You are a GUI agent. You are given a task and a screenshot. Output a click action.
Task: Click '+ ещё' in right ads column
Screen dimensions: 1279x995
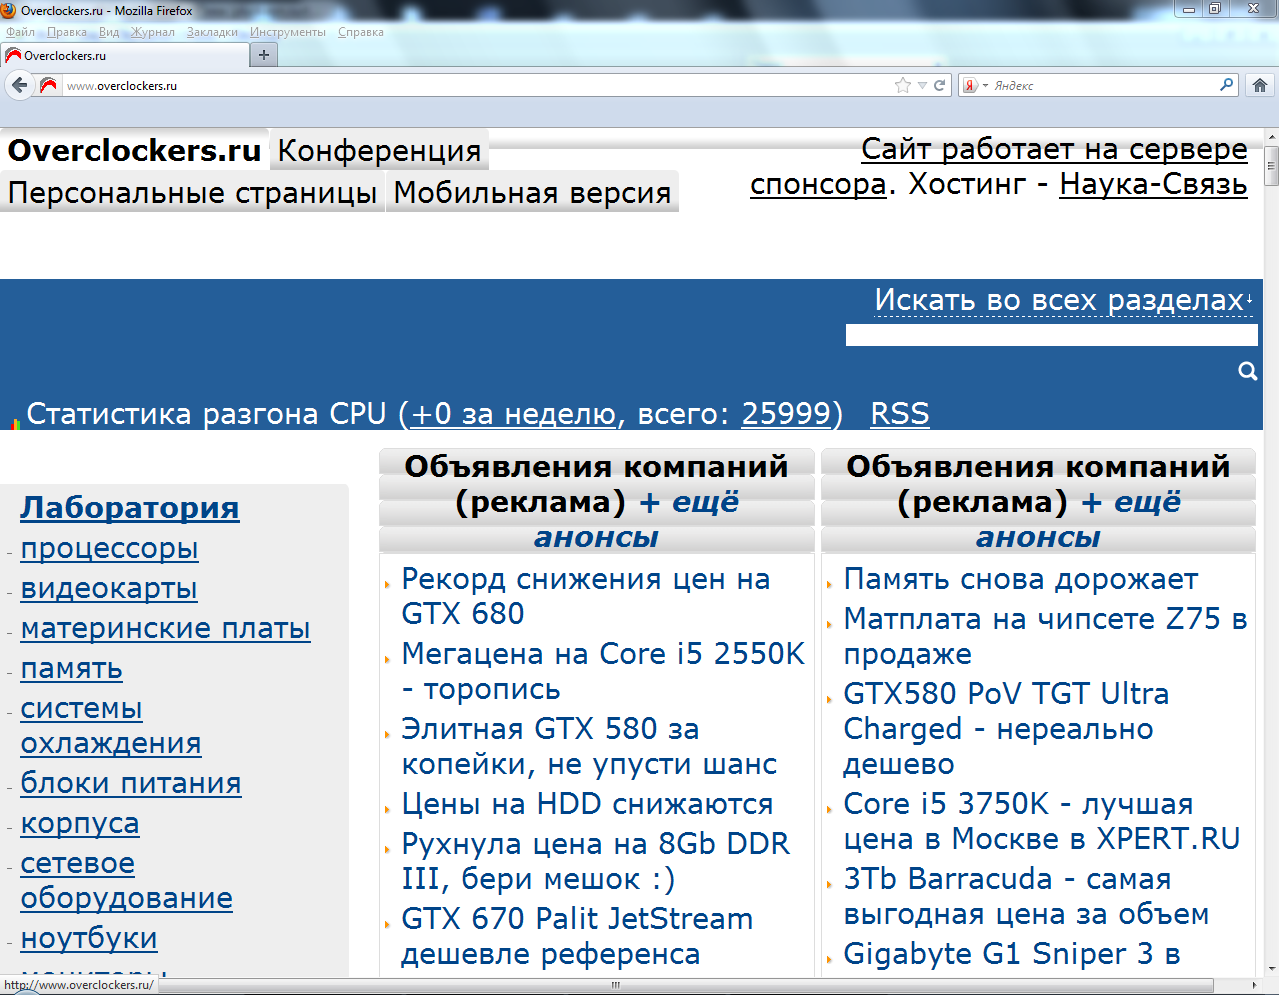1131,501
